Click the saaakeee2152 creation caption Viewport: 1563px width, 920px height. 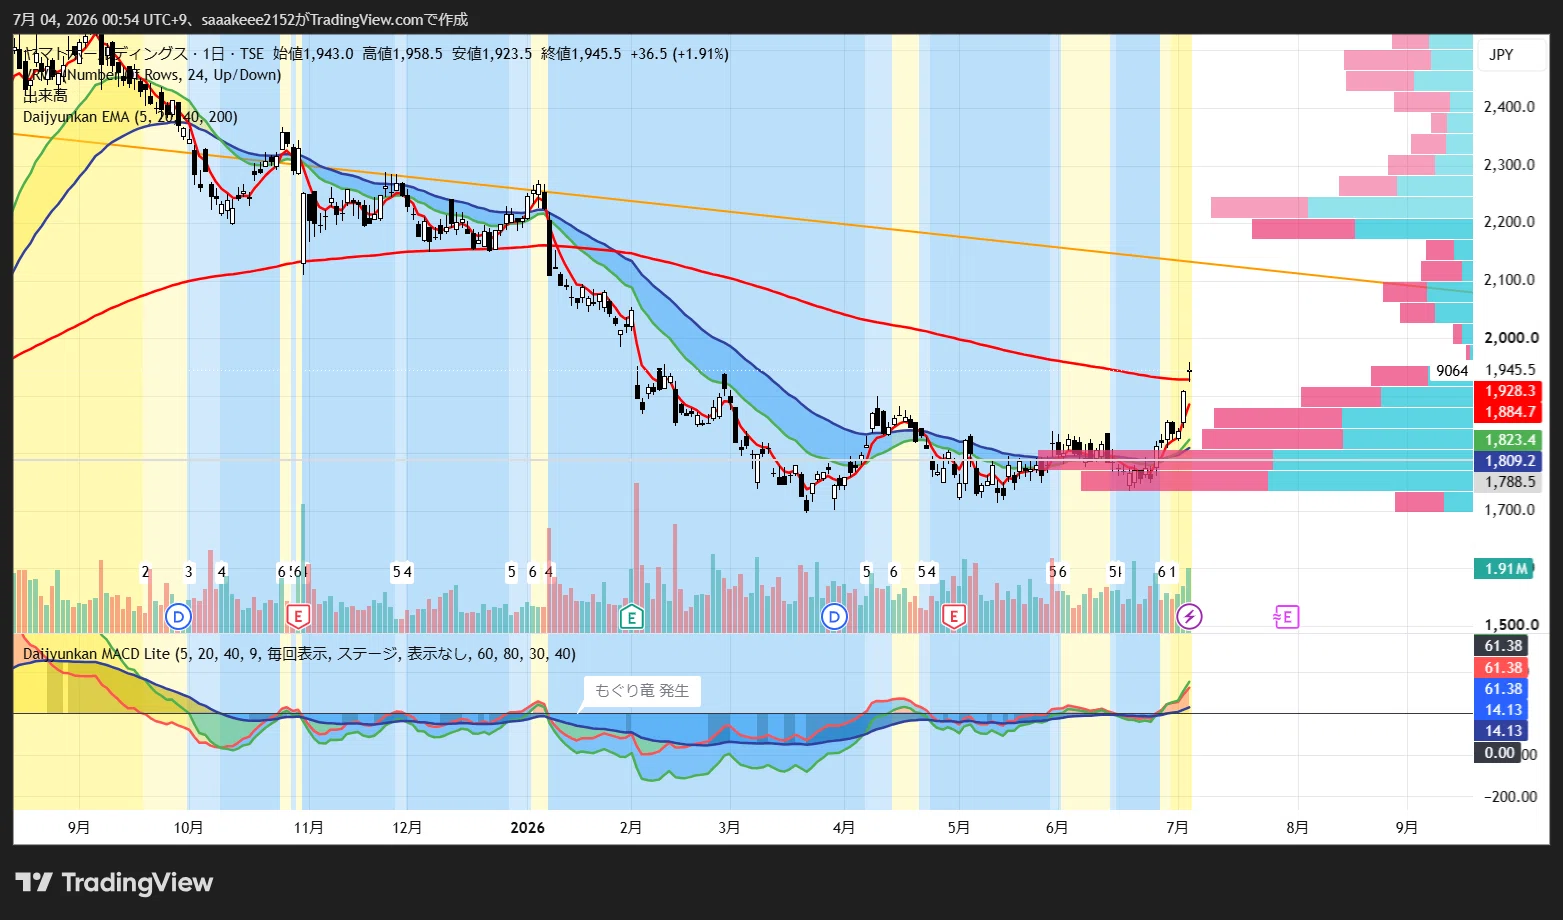tap(240, 20)
